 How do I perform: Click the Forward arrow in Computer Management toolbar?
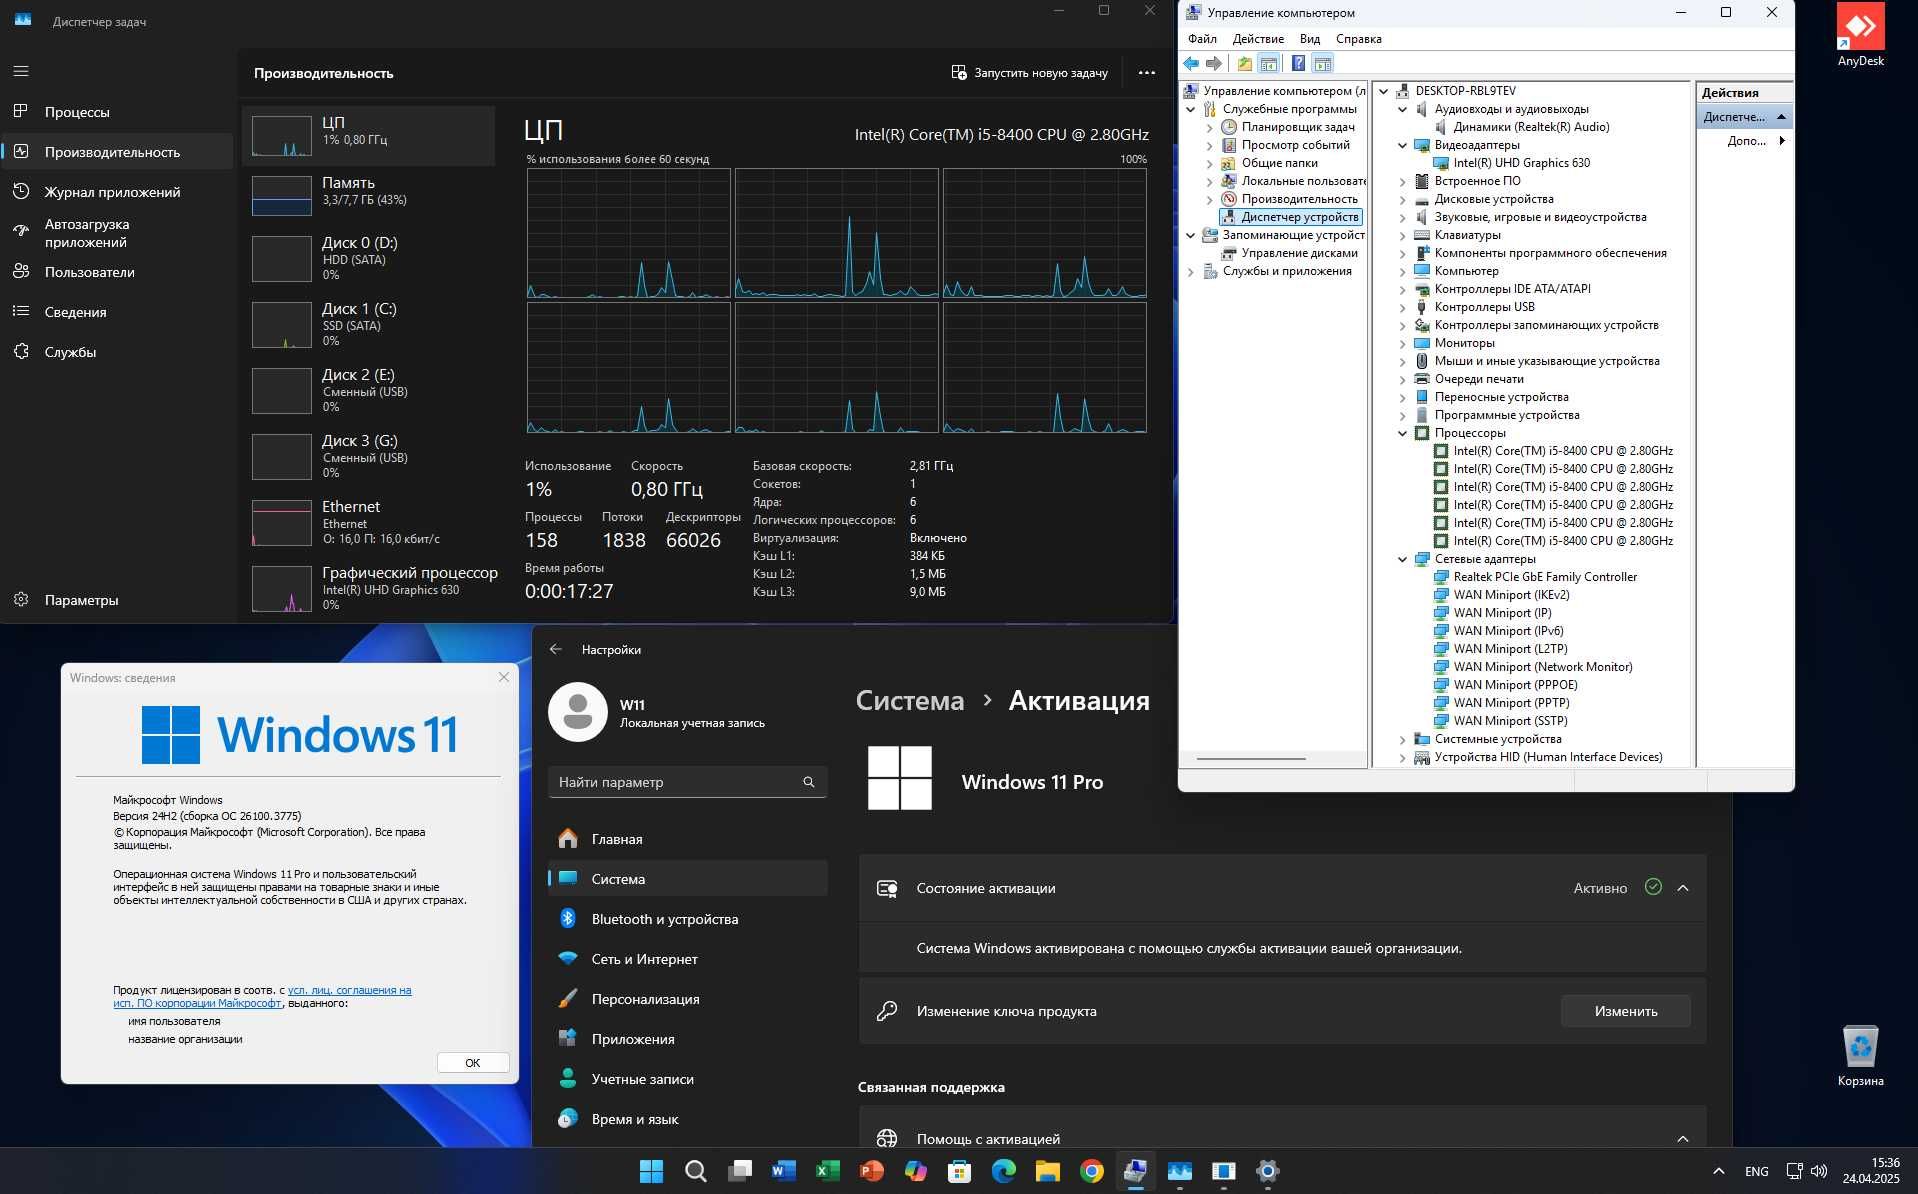(1214, 64)
